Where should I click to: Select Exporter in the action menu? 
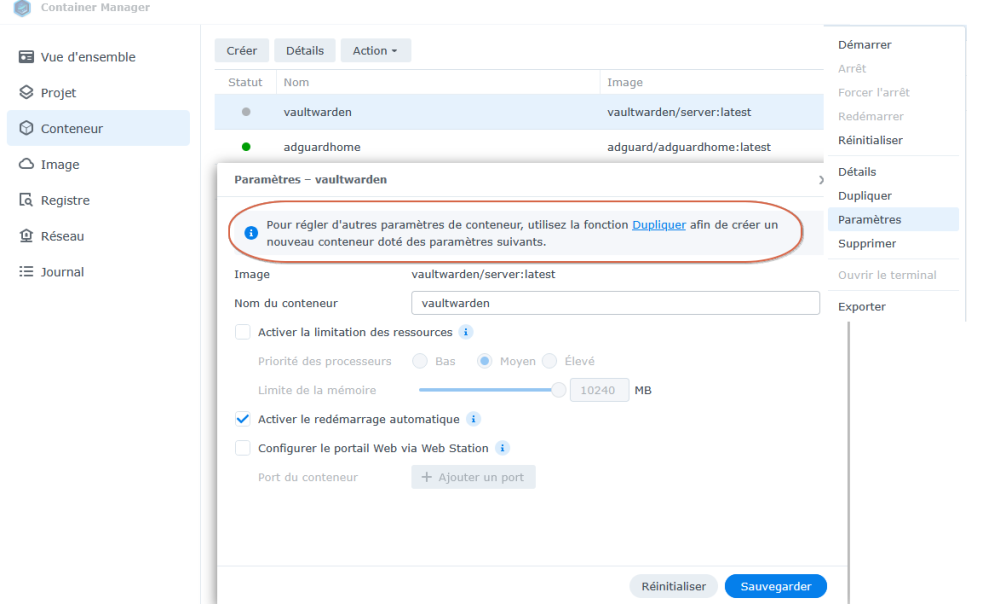click(x=862, y=306)
